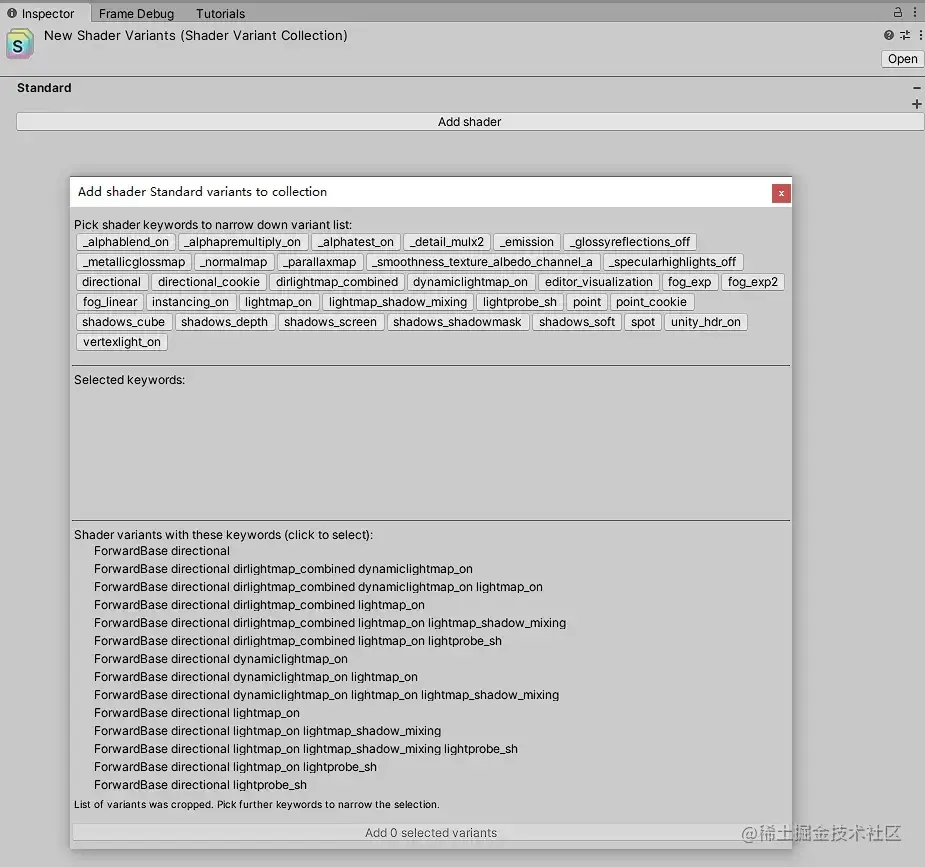Close the Add shader variants popup

coord(781,193)
